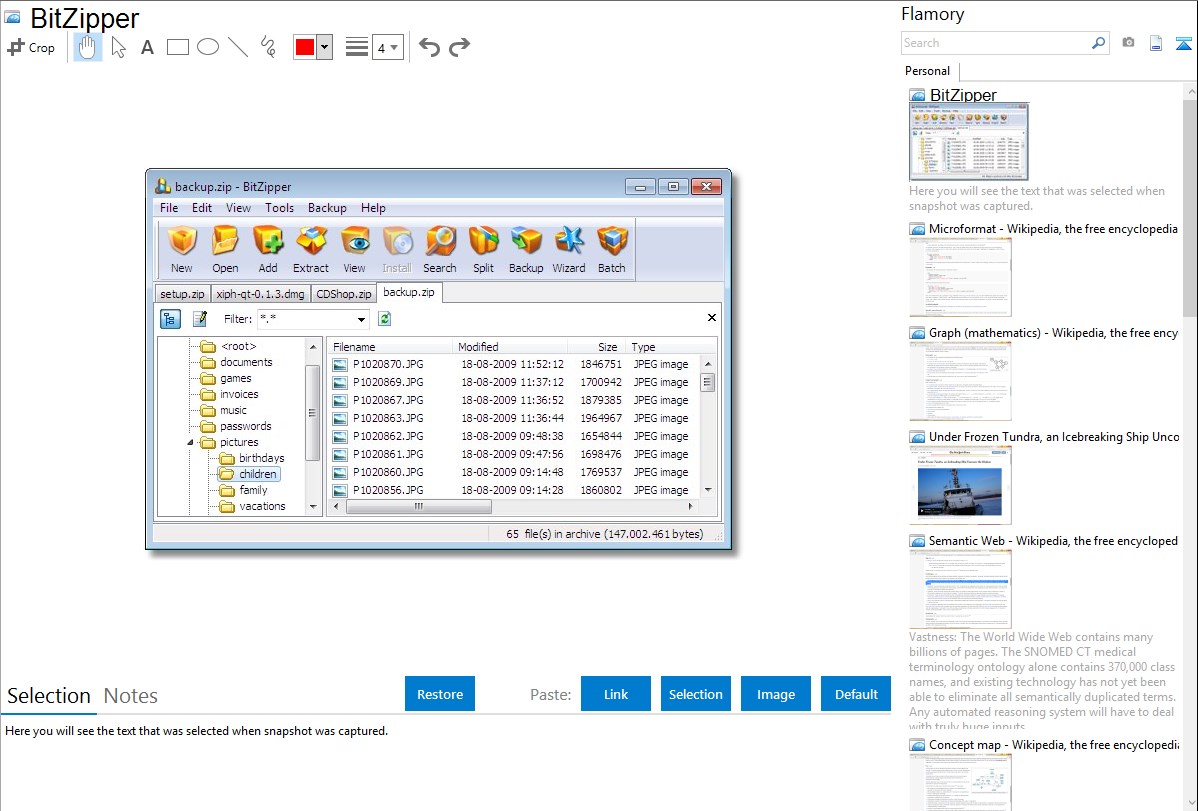Screen dimensions: 1198x811
Task: Click the Split toolbar icon
Action: [x=484, y=249]
